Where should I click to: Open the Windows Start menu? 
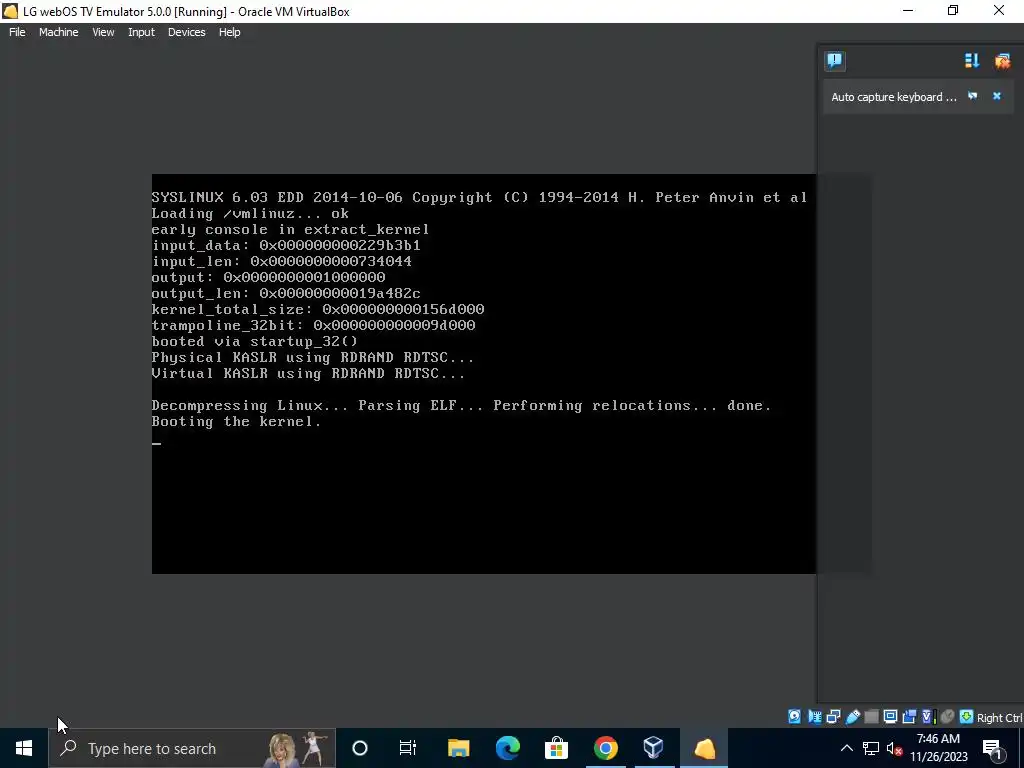(x=24, y=748)
